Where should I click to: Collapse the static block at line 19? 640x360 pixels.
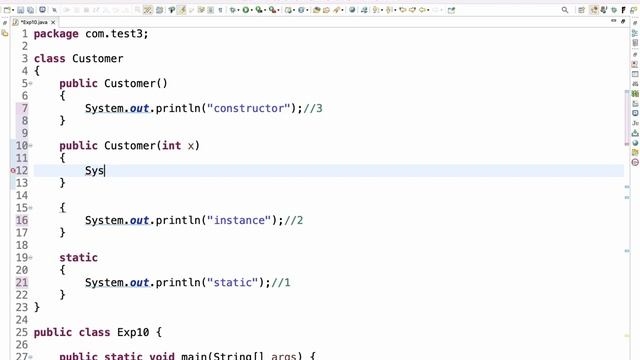(31, 258)
